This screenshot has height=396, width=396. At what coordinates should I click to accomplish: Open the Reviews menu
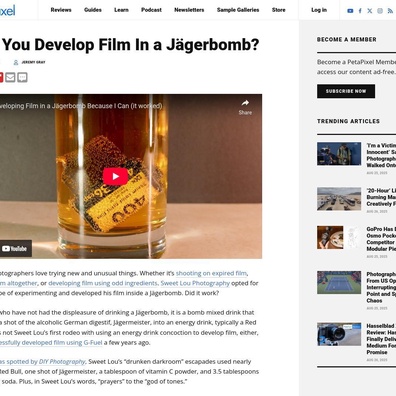[x=61, y=10]
